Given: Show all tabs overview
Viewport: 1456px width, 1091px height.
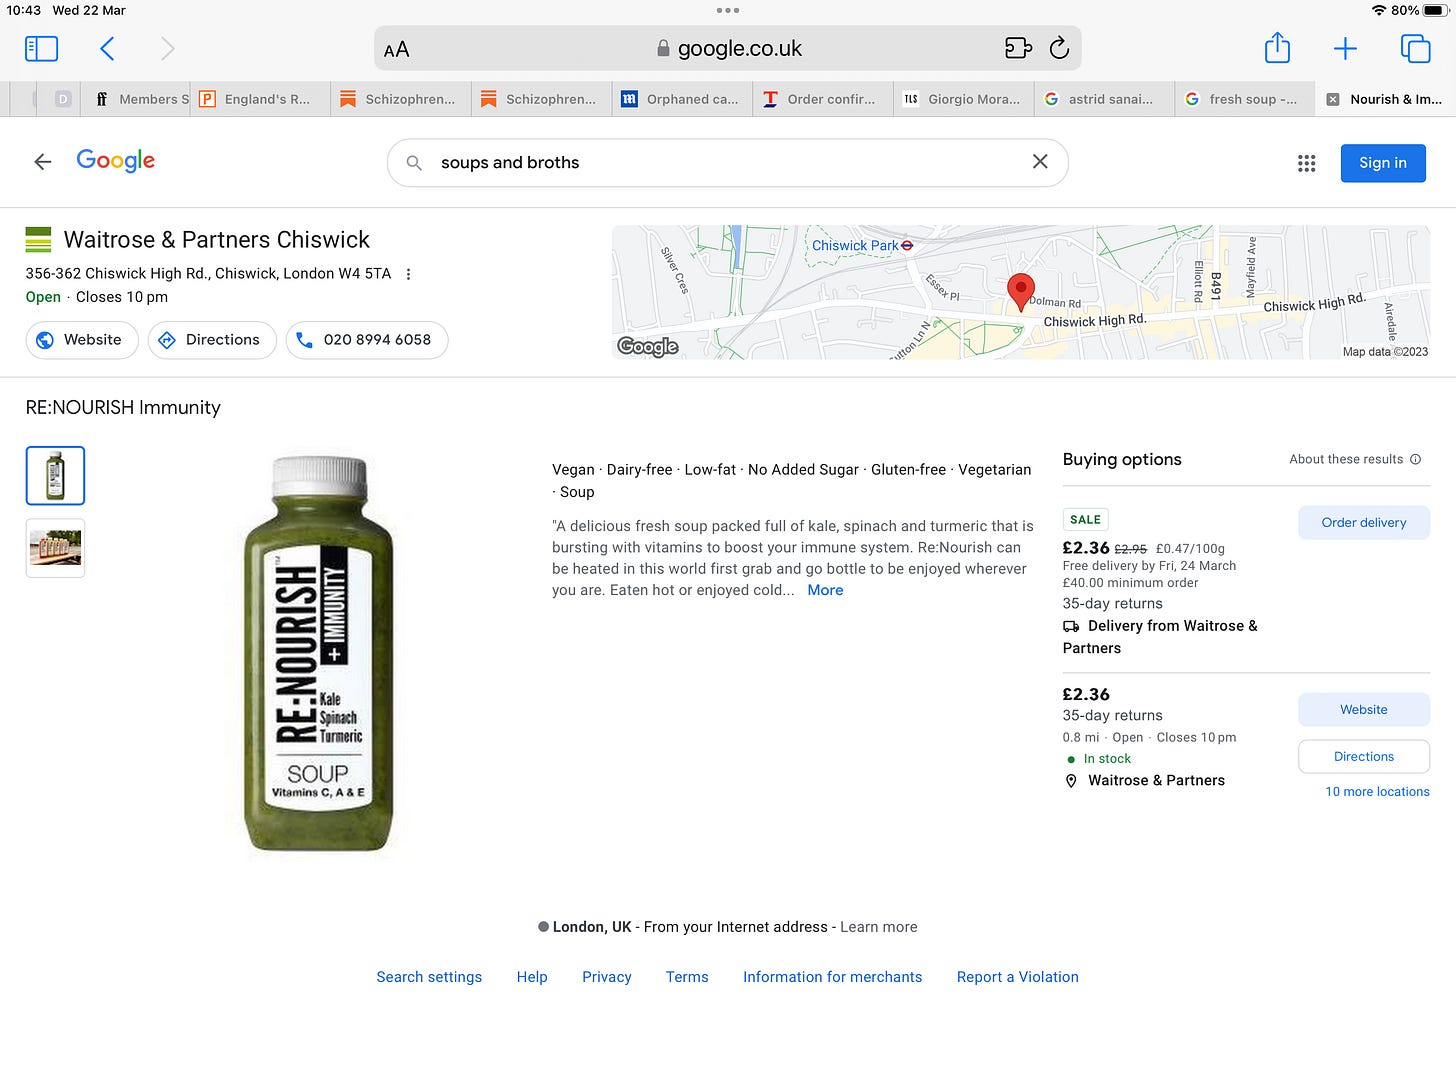Looking at the screenshot, I should click(1415, 48).
